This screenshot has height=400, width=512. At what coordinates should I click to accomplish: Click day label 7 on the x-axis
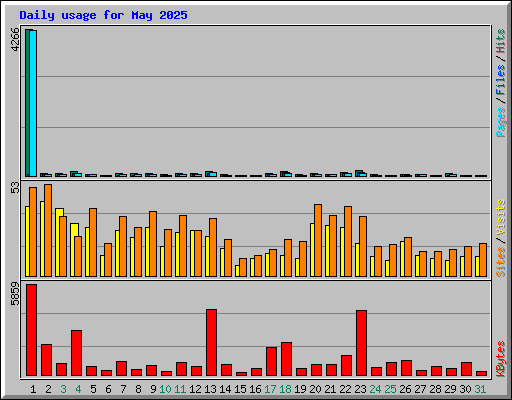[123, 389]
